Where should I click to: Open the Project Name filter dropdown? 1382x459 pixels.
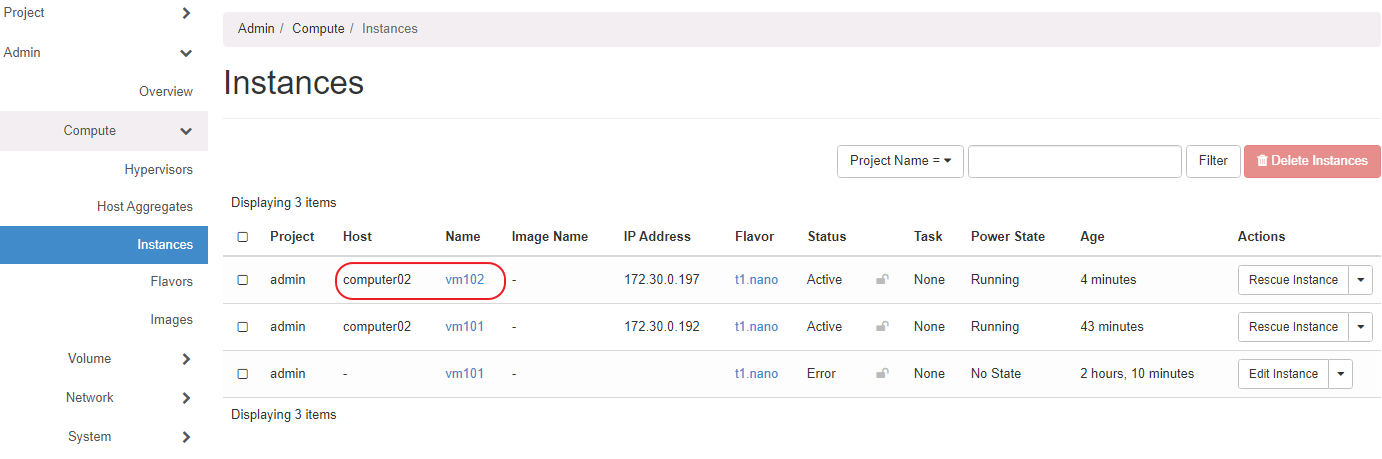pos(900,161)
